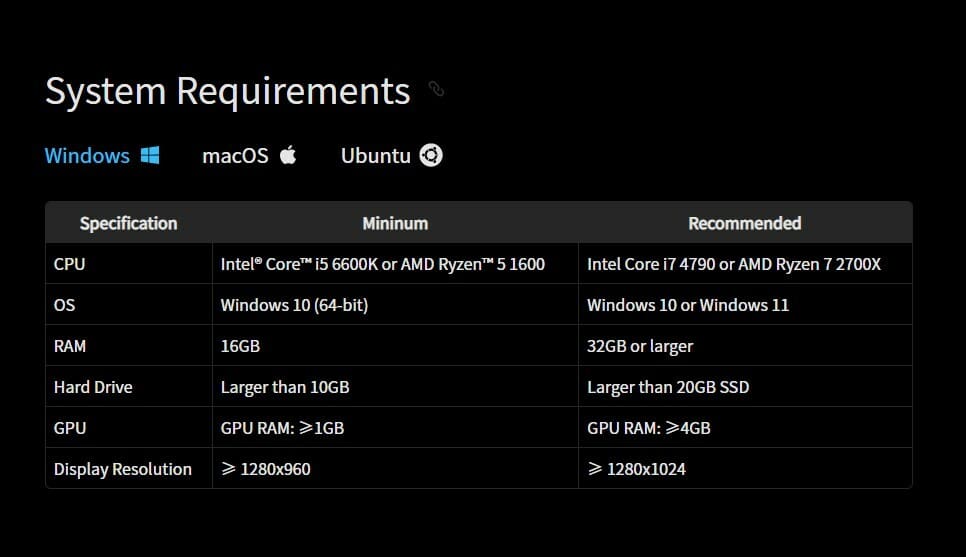This screenshot has height=557, width=966.
Task: Click the ≥ 1280x1024 resolution cell
Action: point(745,469)
